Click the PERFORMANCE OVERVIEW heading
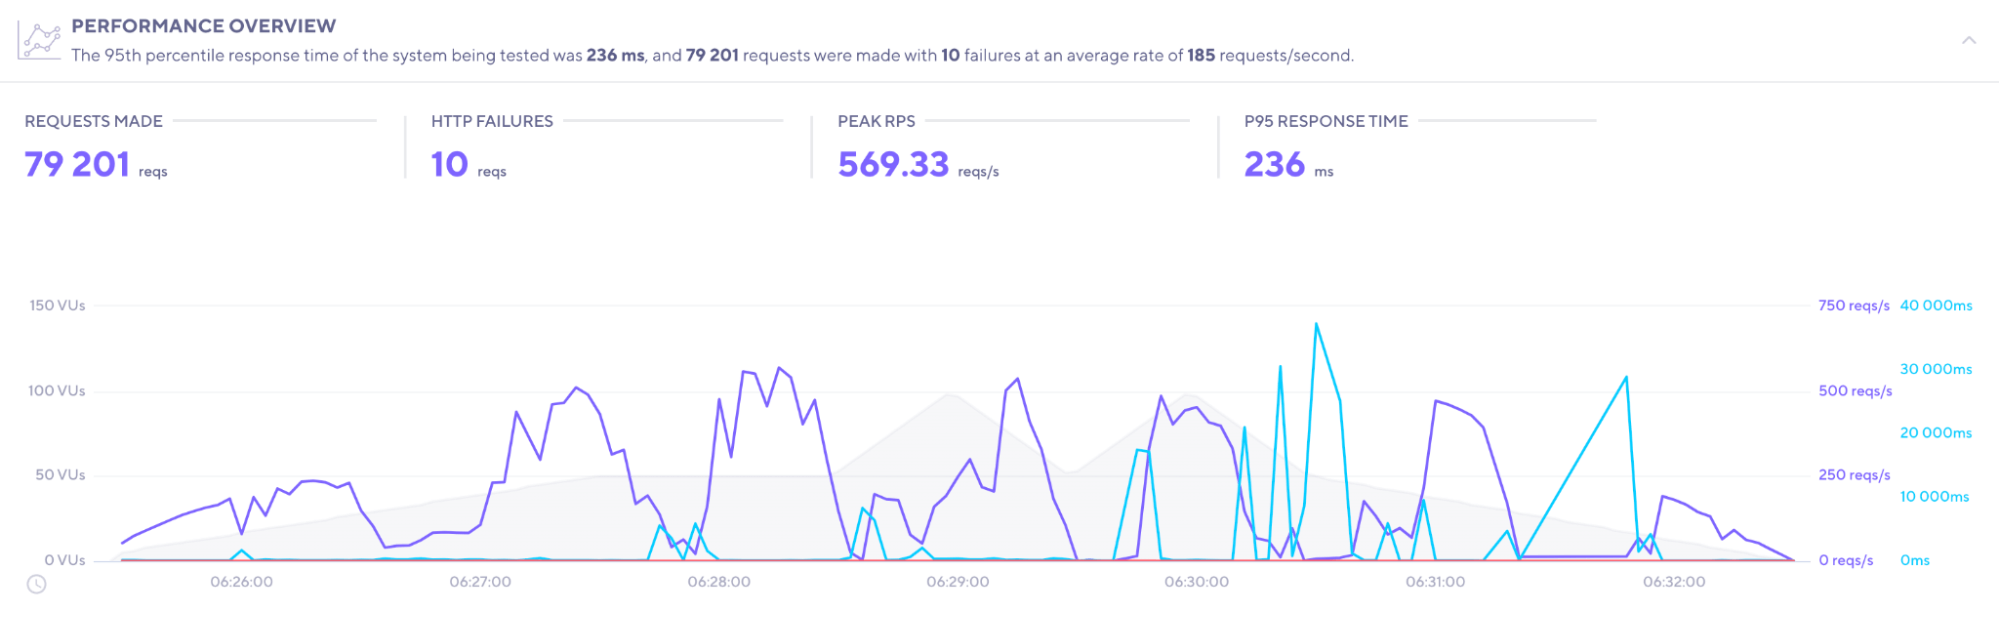 pos(203,26)
